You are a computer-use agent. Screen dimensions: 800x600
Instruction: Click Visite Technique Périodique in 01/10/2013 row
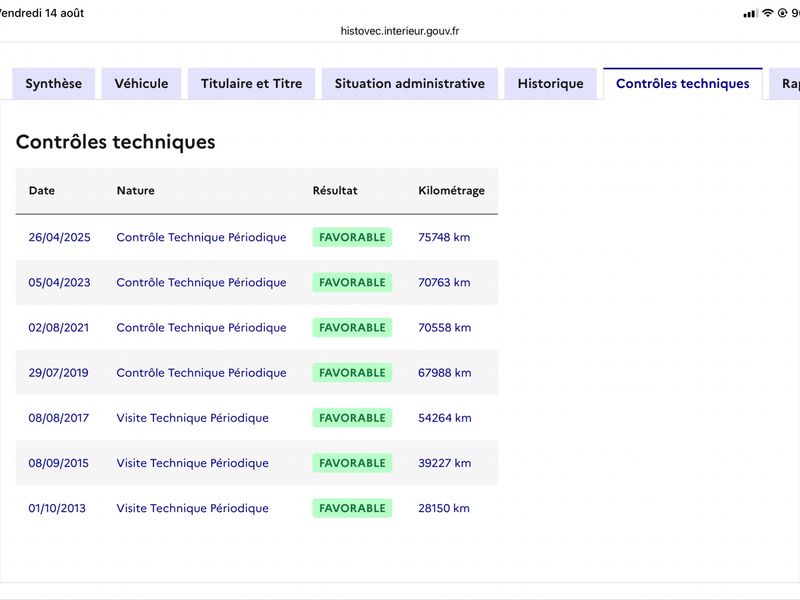pos(192,508)
